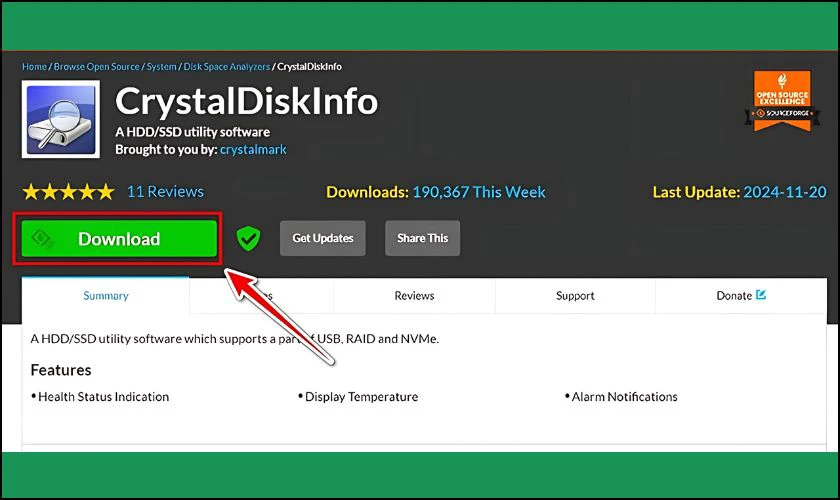This screenshot has height=500, width=840.
Task: Click the five-star rating stars
Action: click(x=68, y=192)
